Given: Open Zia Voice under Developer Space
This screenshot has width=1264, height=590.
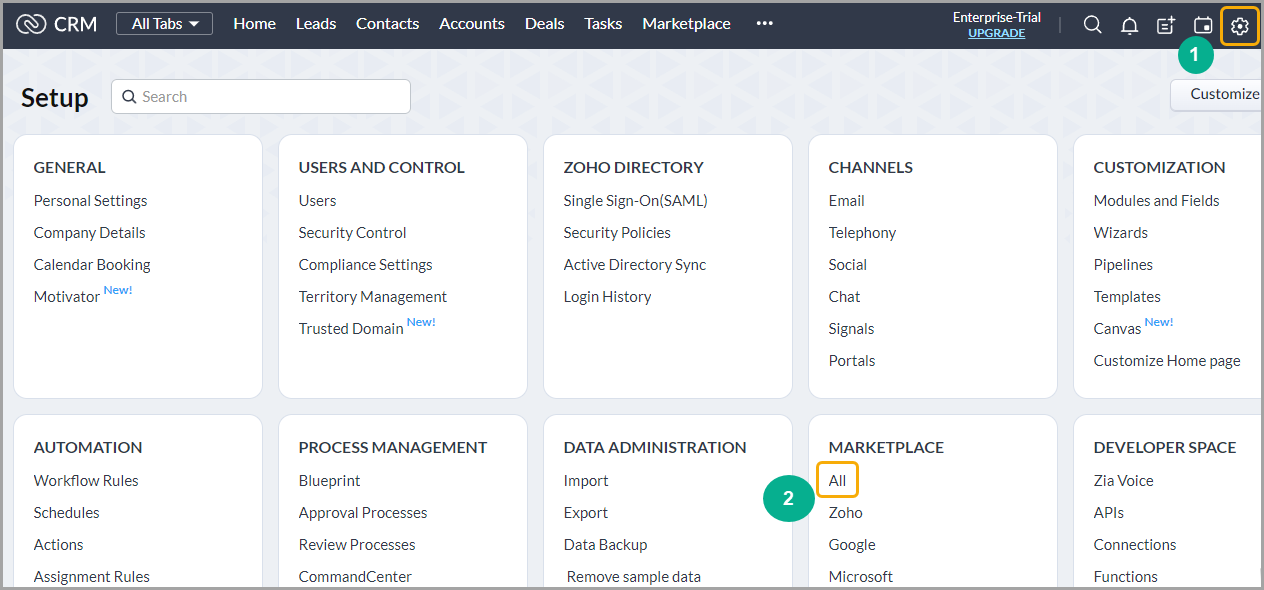Looking at the screenshot, I should (x=1123, y=481).
